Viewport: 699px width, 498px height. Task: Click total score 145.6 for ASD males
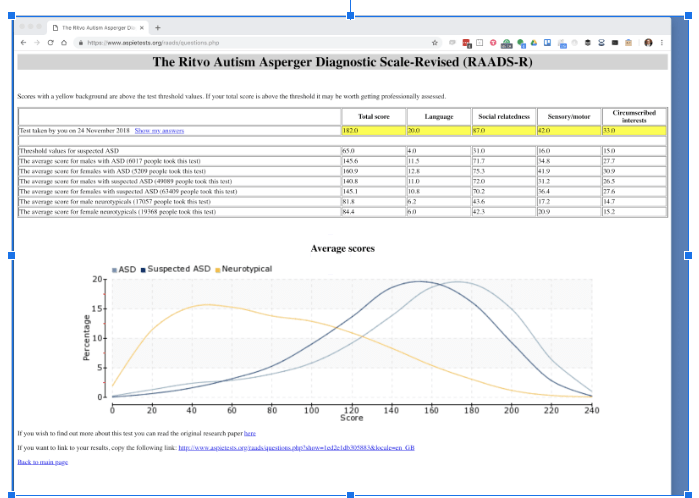coord(374,161)
